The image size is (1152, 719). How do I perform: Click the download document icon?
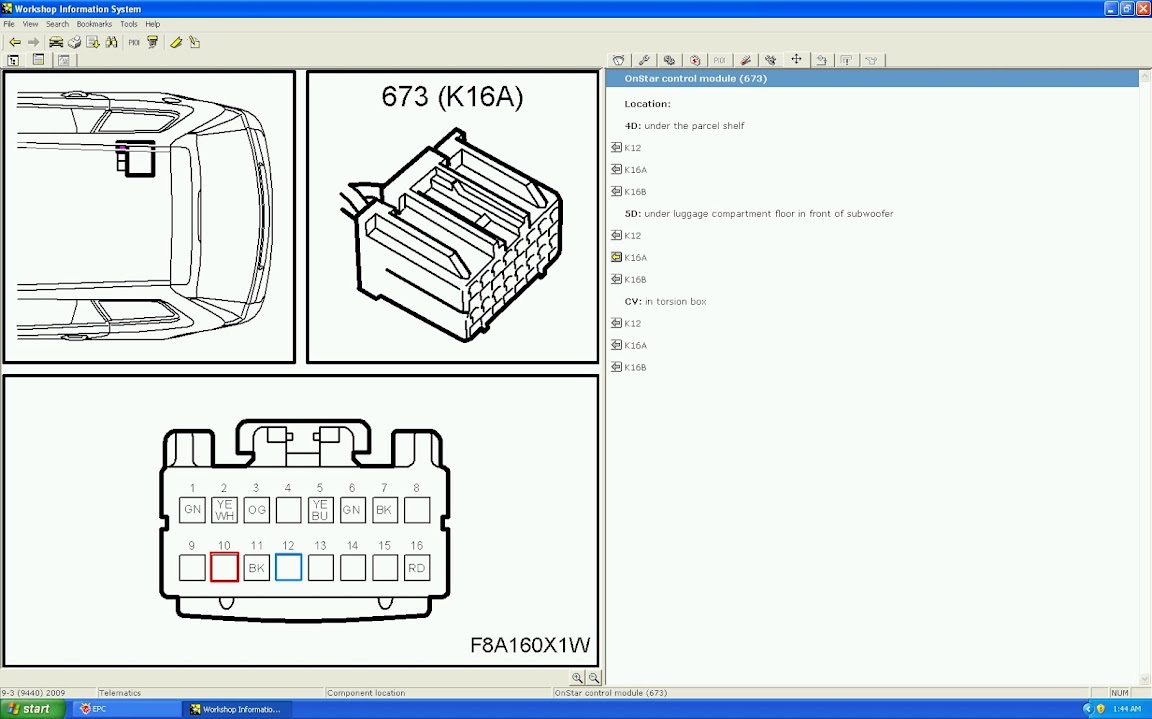(x=93, y=43)
